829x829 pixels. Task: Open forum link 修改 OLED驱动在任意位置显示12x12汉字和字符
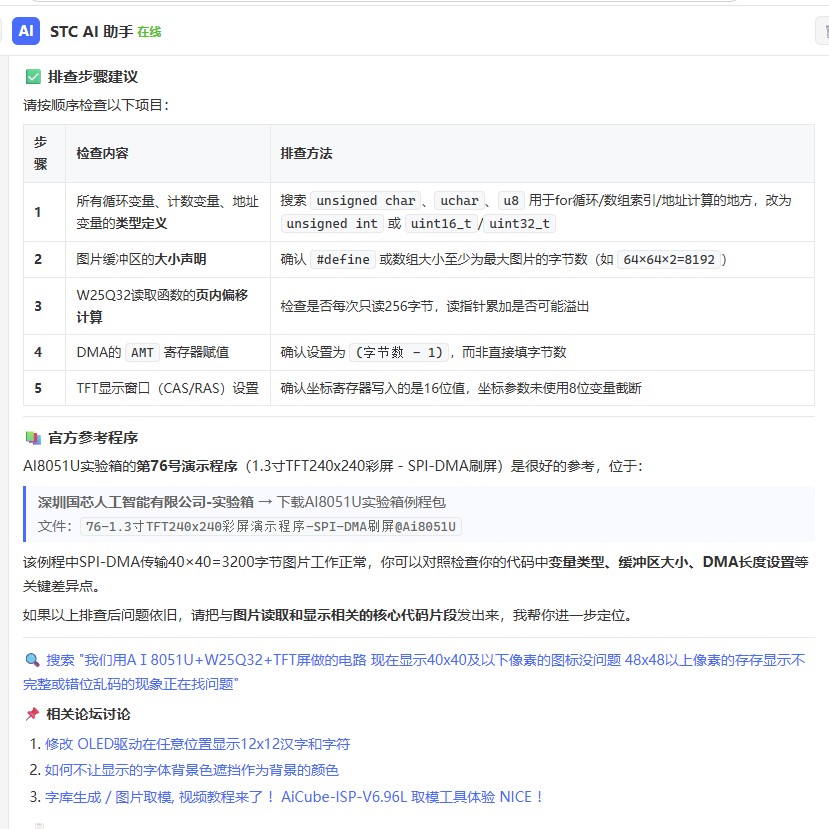point(198,744)
